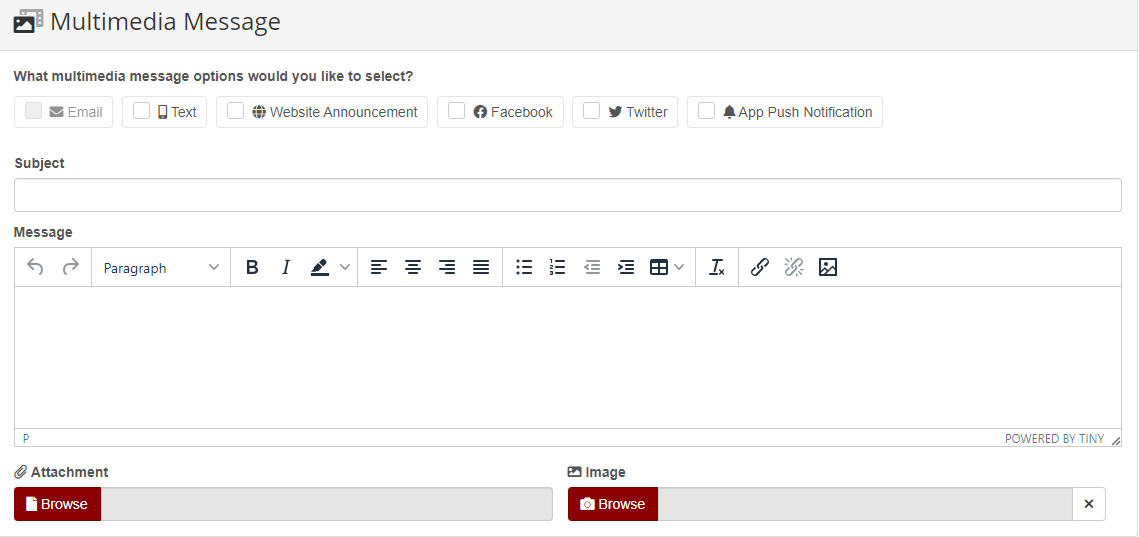Browse for an attachment file
1139x537 pixels.
pyautogui.click(x=57, y=504)
